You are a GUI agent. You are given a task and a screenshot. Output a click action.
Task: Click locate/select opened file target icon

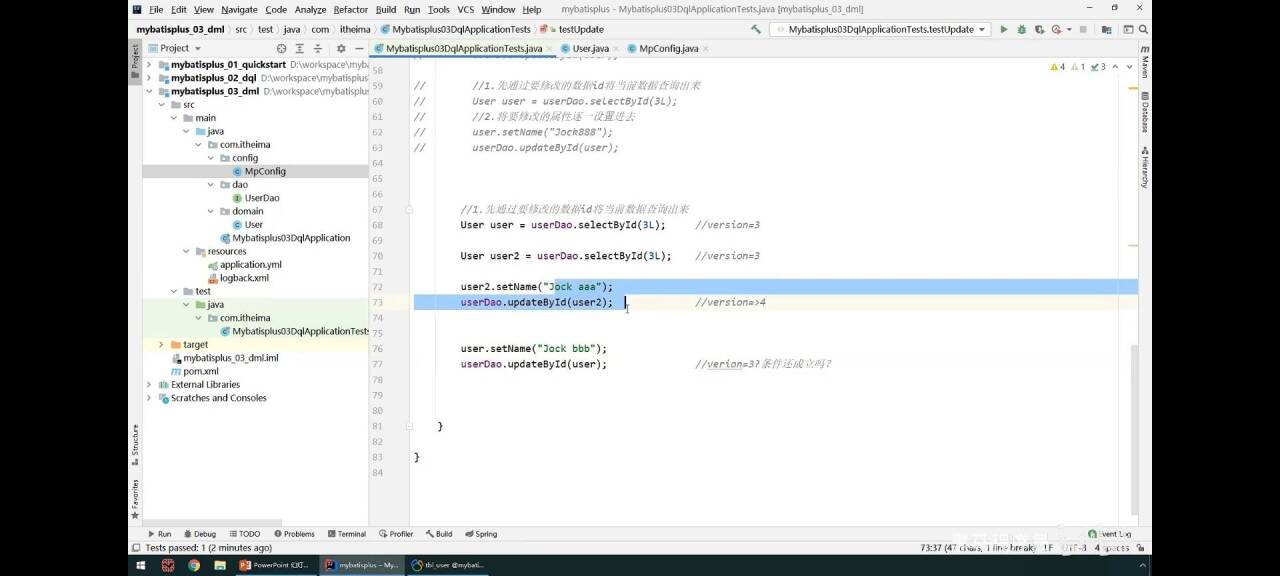pos(282,48)
